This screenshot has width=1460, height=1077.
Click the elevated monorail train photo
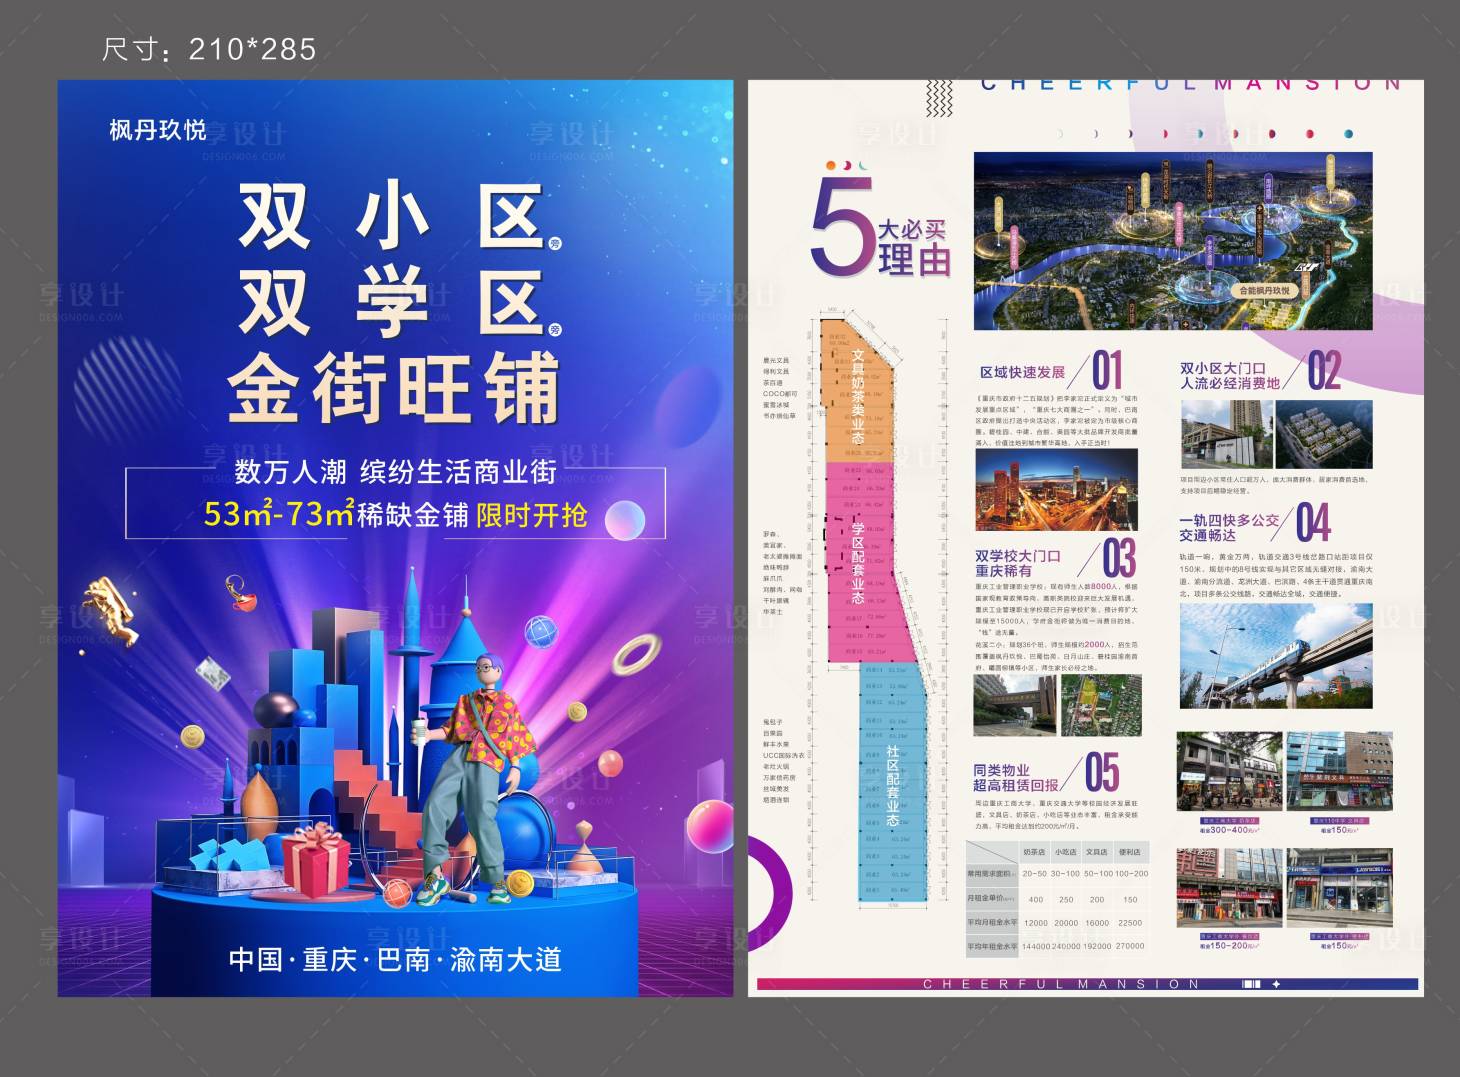1276,656
